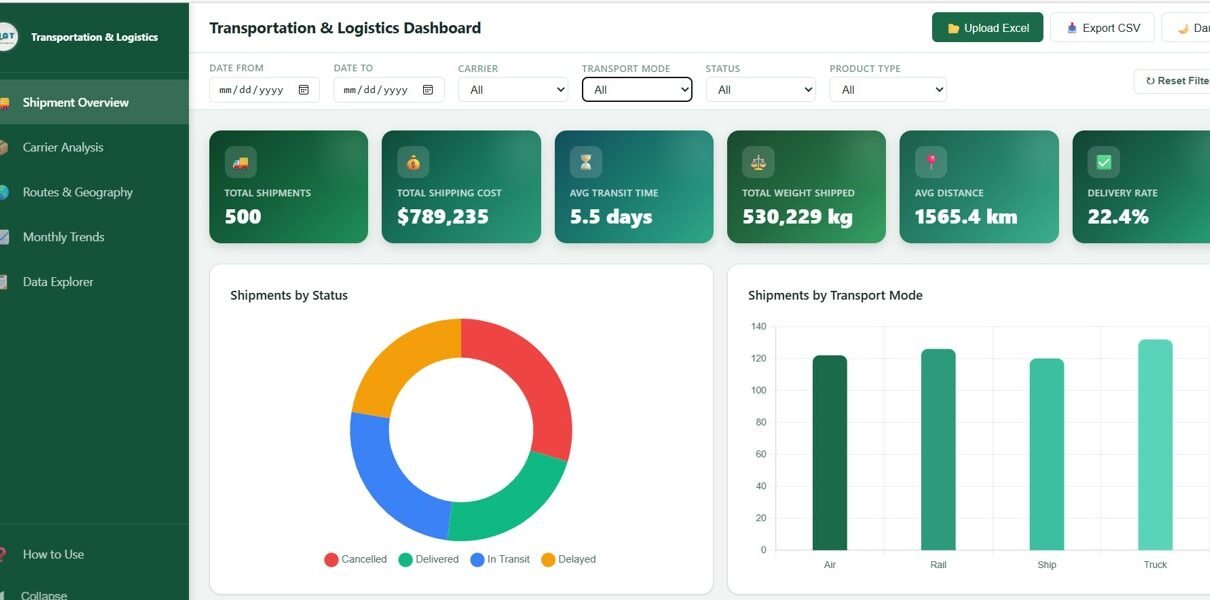Go to Carrier Analysis in the sidebar
The image size is (1210, 600).
63,147
